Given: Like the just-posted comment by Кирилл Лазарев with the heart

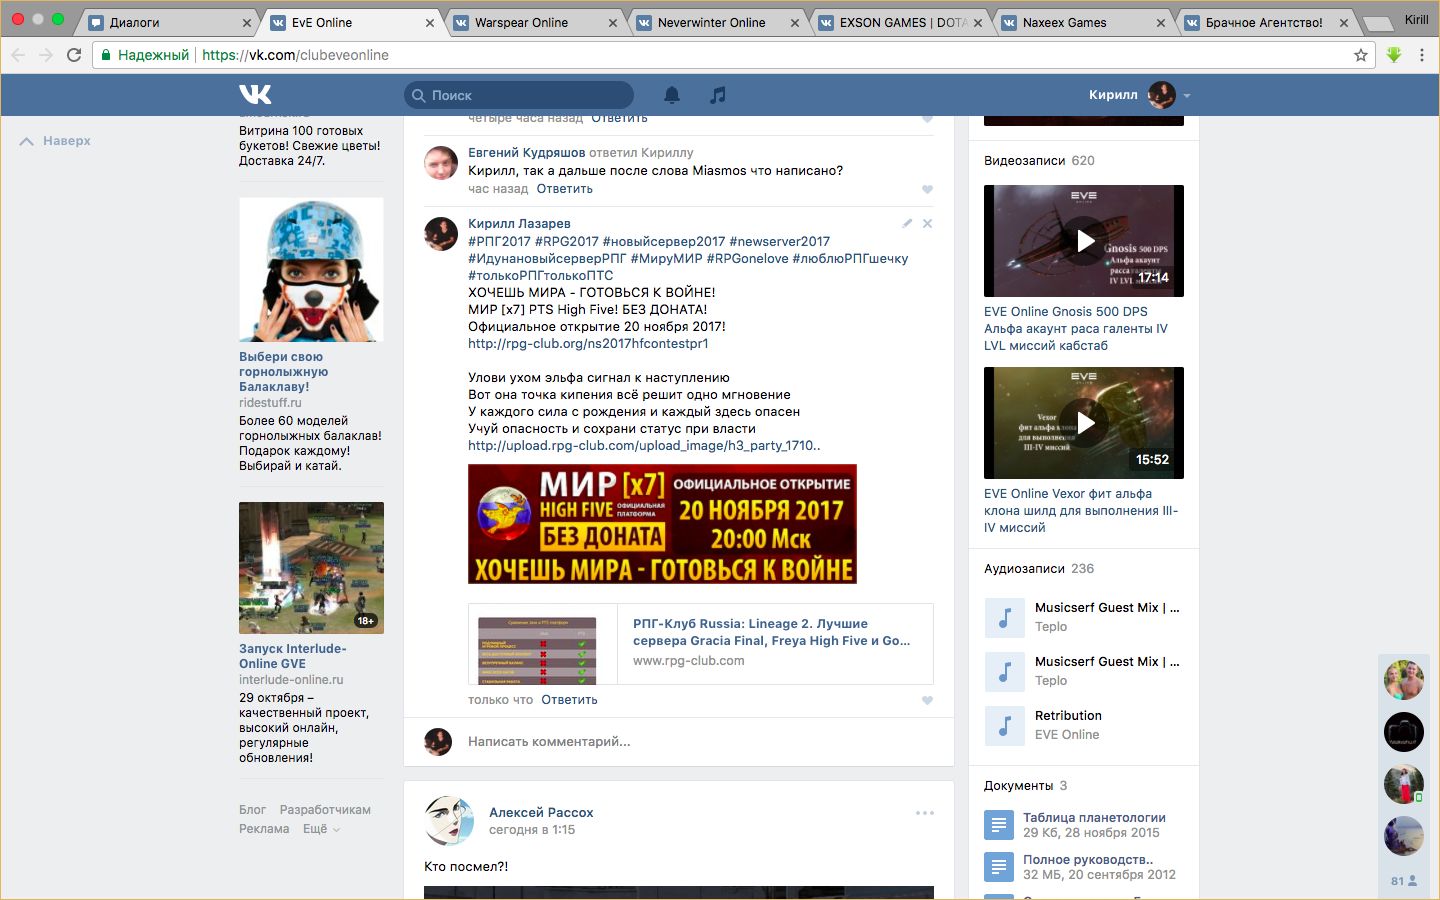Looking at the screenshot, I should click(927, 700).
